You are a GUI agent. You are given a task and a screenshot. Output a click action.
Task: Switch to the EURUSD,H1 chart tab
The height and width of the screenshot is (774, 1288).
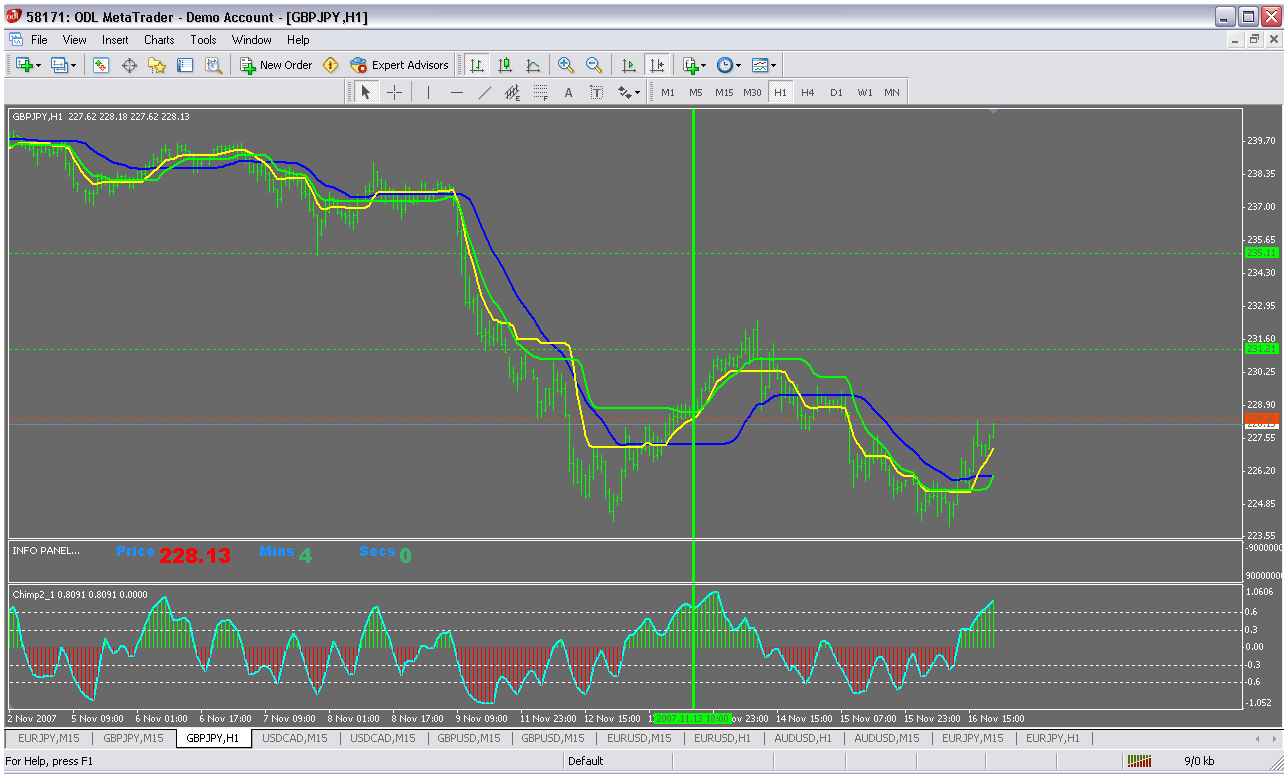click(723, 738)
